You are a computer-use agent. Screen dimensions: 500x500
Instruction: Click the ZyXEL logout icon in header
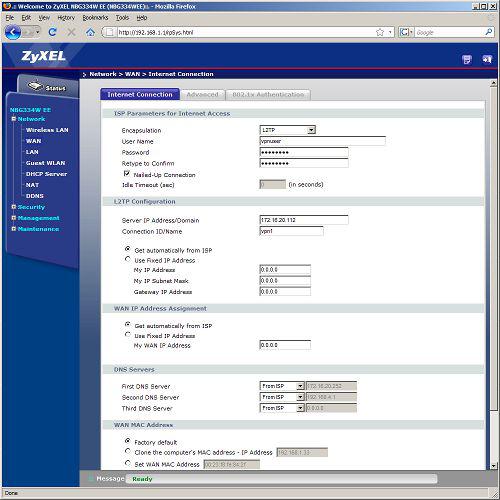click(487, 59)
